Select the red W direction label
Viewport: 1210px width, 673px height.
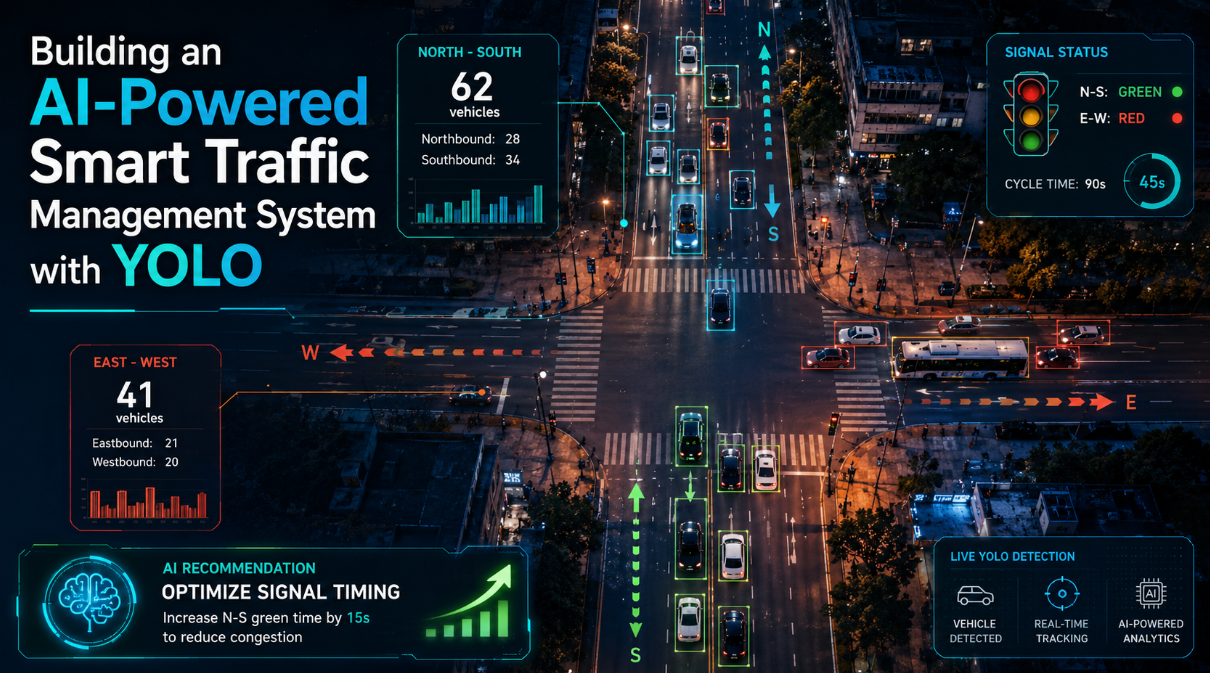point(311,352)
